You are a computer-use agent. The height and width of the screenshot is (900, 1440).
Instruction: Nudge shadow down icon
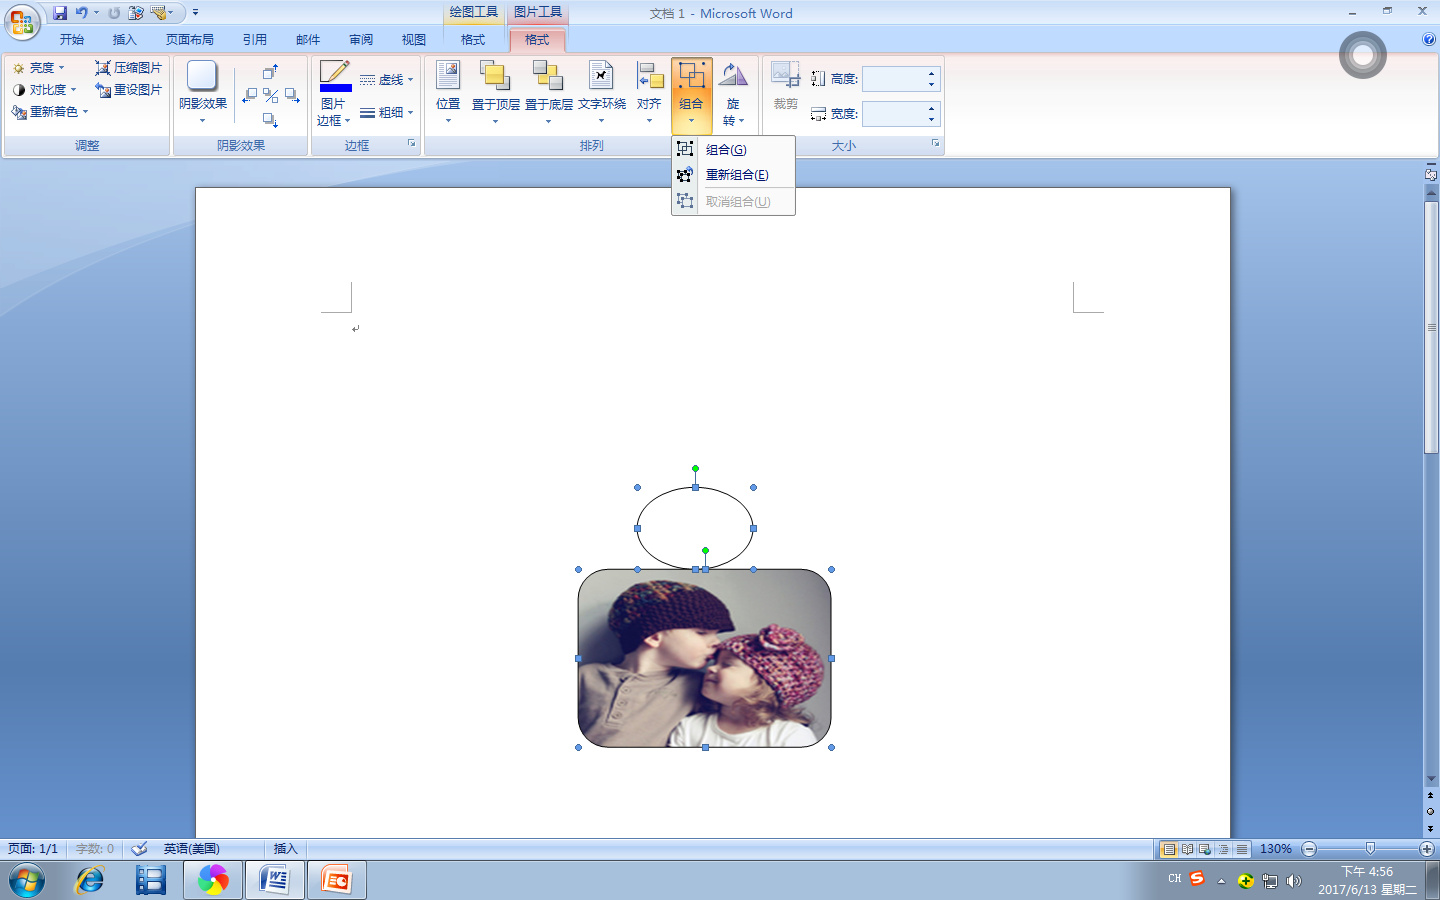270,120
